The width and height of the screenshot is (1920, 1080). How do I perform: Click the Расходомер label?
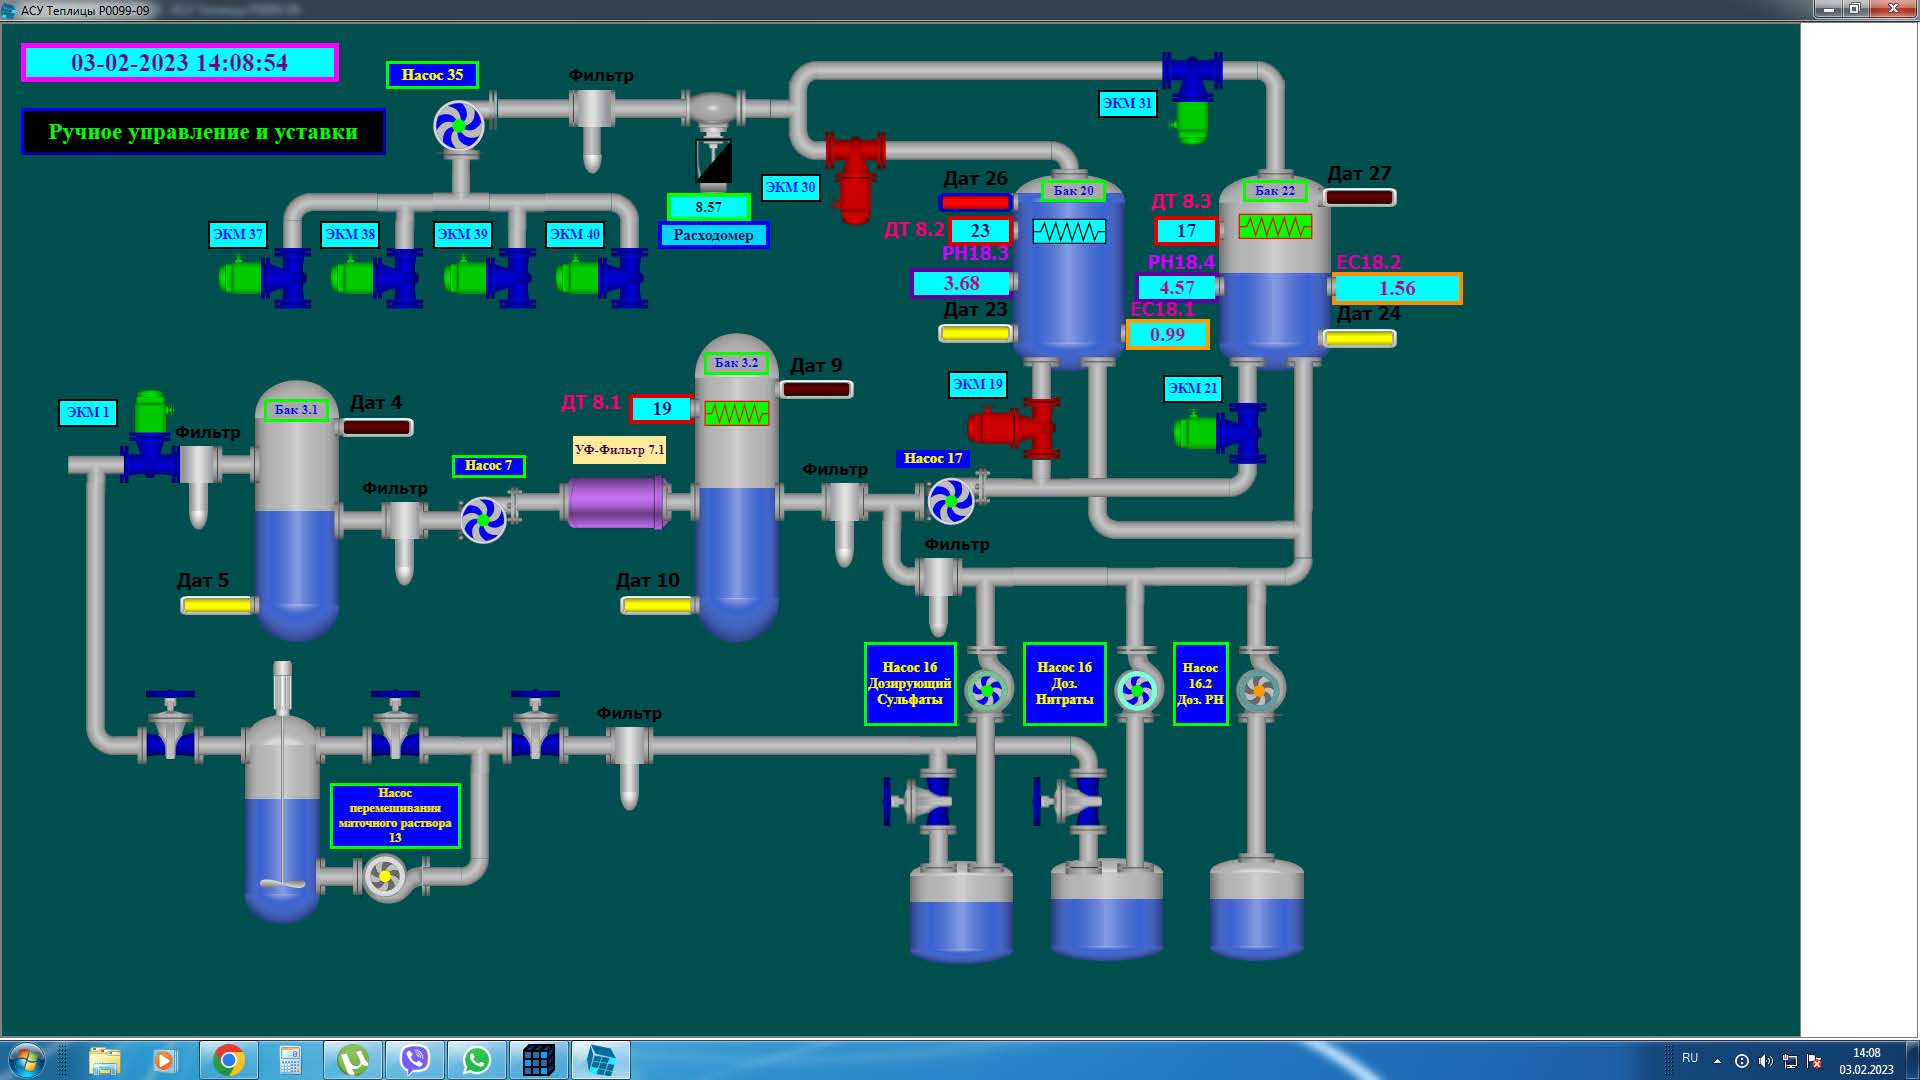713,235
